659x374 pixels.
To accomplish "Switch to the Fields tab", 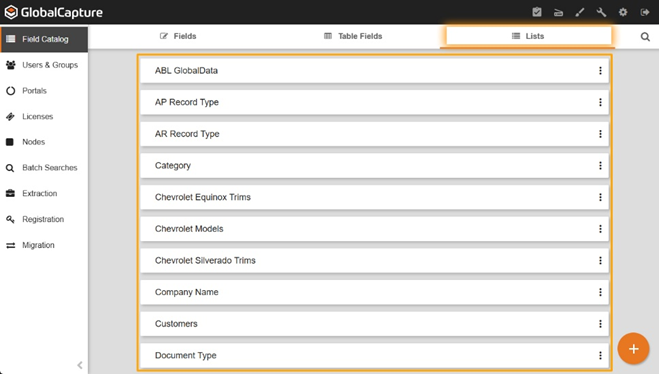I will 178,36.
